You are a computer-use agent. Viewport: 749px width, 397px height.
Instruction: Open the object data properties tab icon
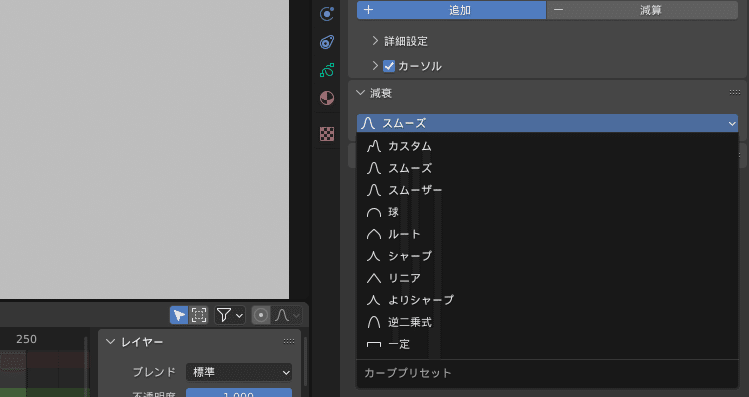(327, 71)
